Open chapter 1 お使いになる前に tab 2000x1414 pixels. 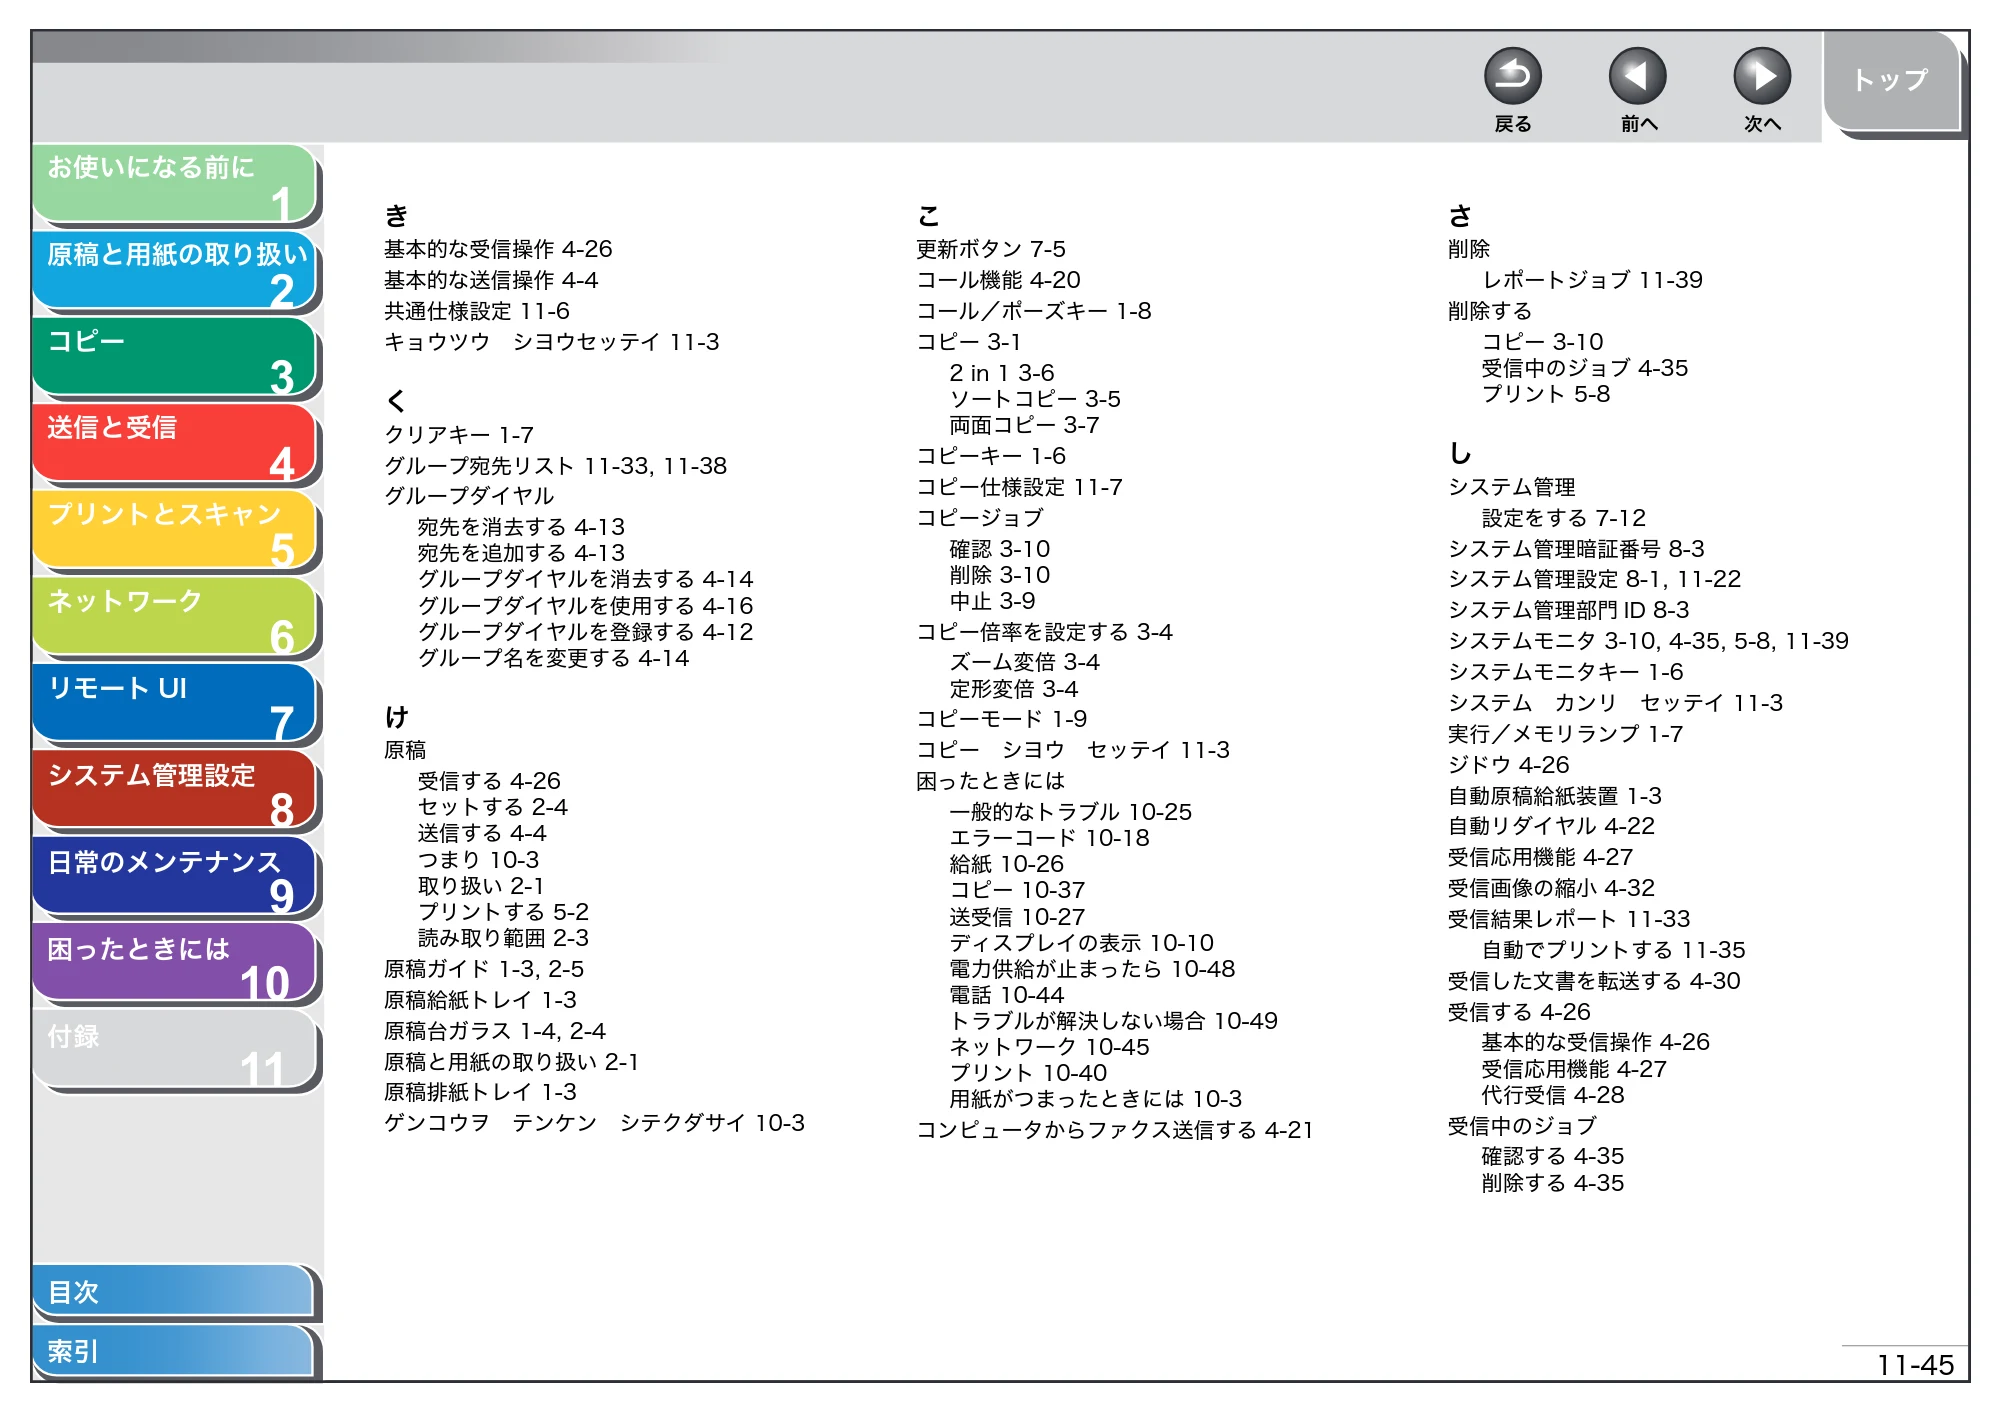(x=175, y=184)
